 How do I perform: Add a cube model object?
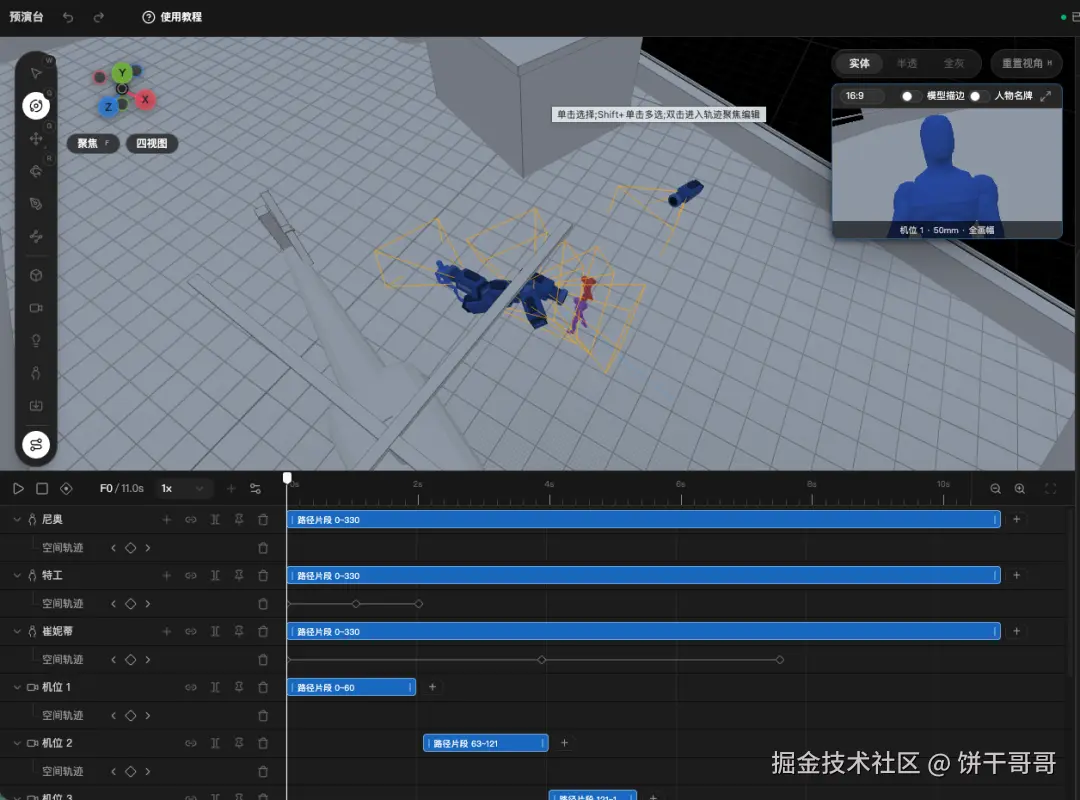coord(36,275)
